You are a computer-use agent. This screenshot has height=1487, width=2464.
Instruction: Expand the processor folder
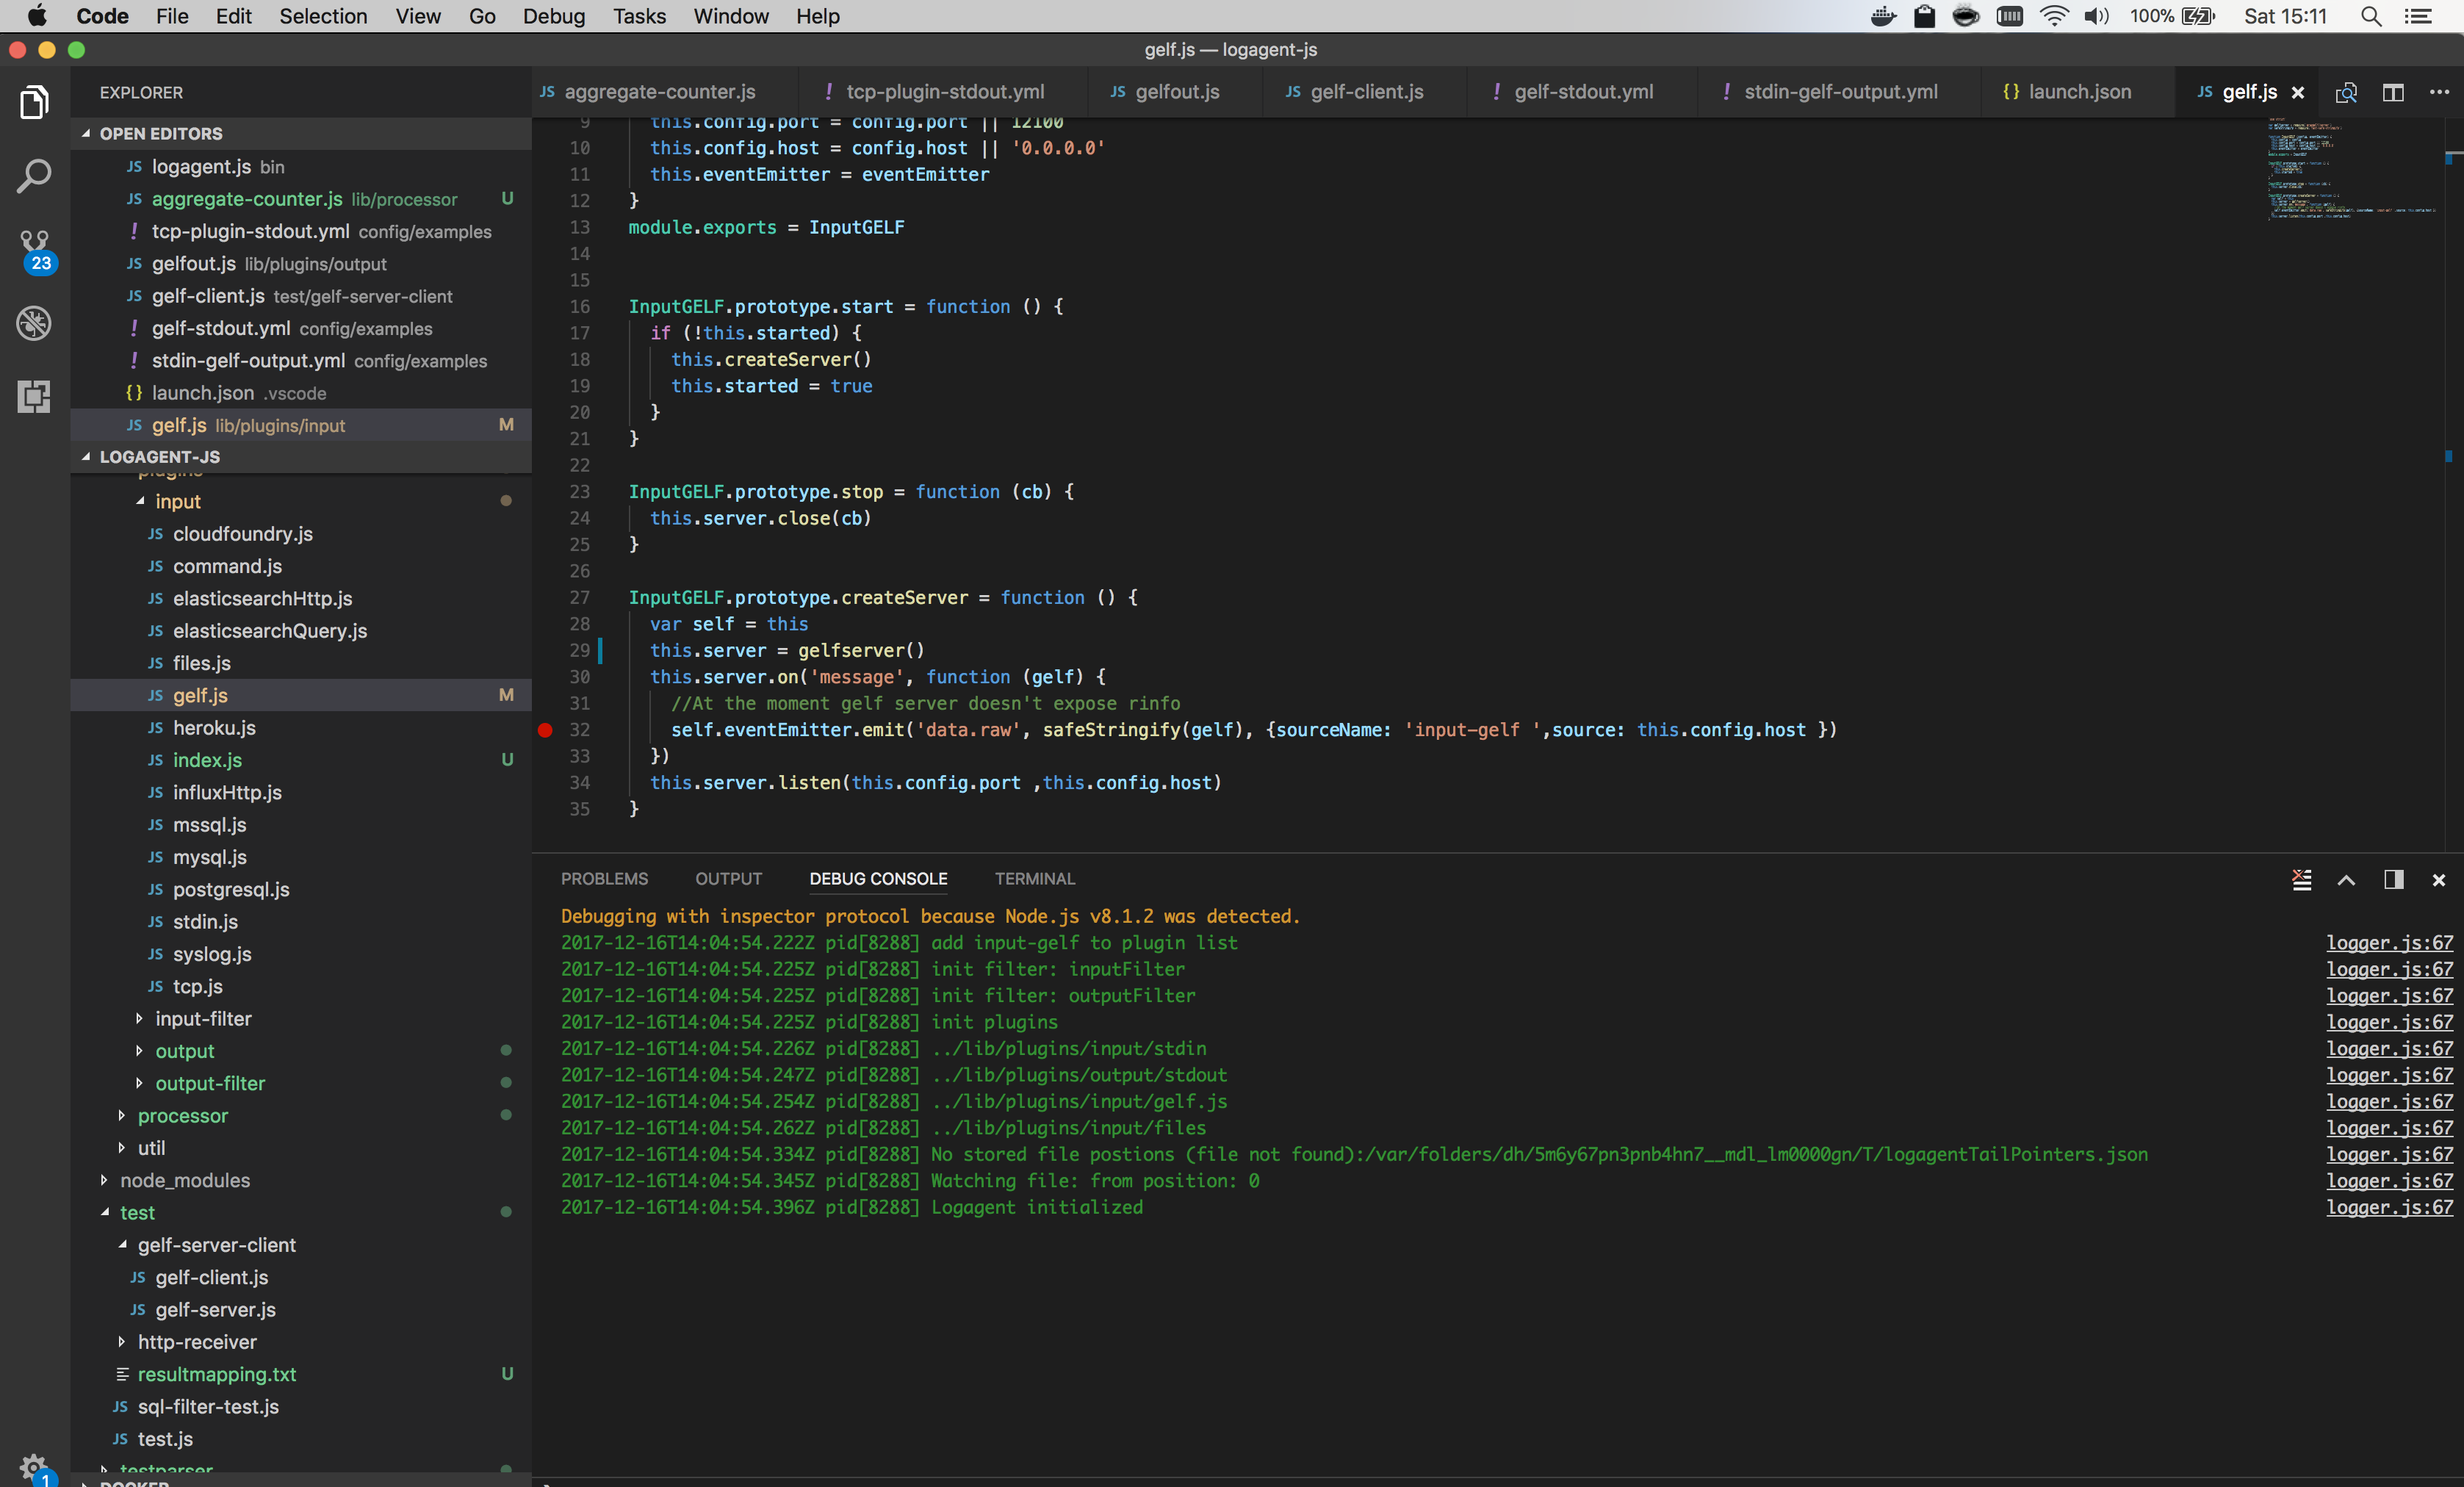click(122, 1116)
